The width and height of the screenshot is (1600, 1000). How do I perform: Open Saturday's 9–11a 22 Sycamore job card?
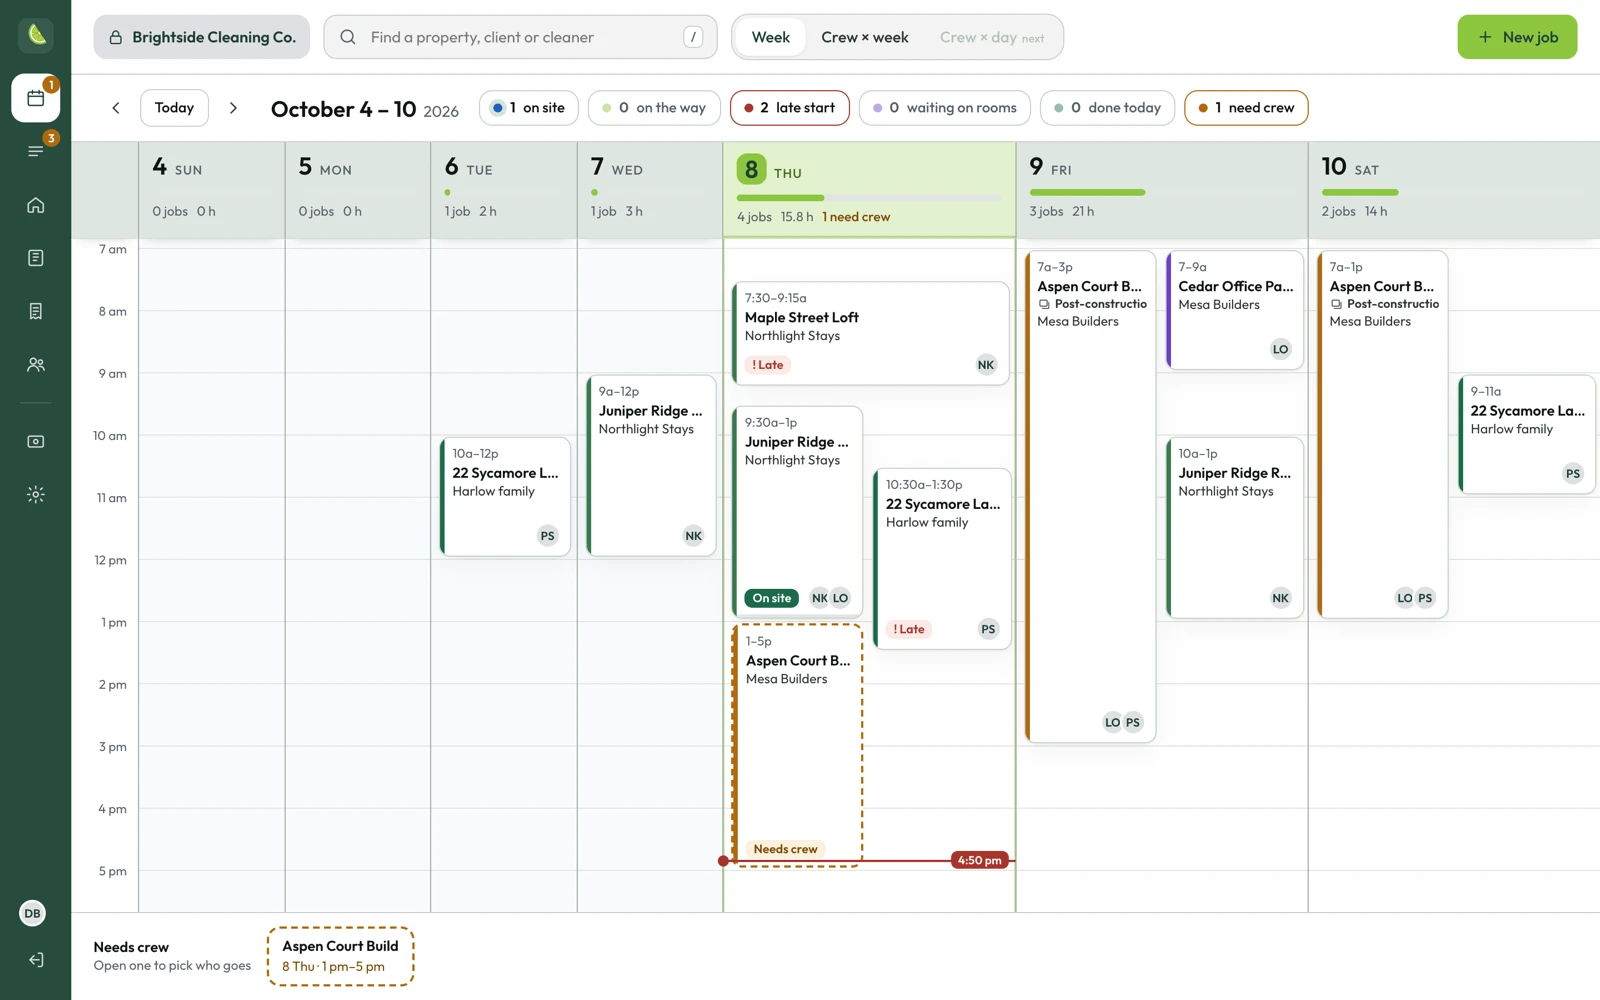coord(1527,434)
